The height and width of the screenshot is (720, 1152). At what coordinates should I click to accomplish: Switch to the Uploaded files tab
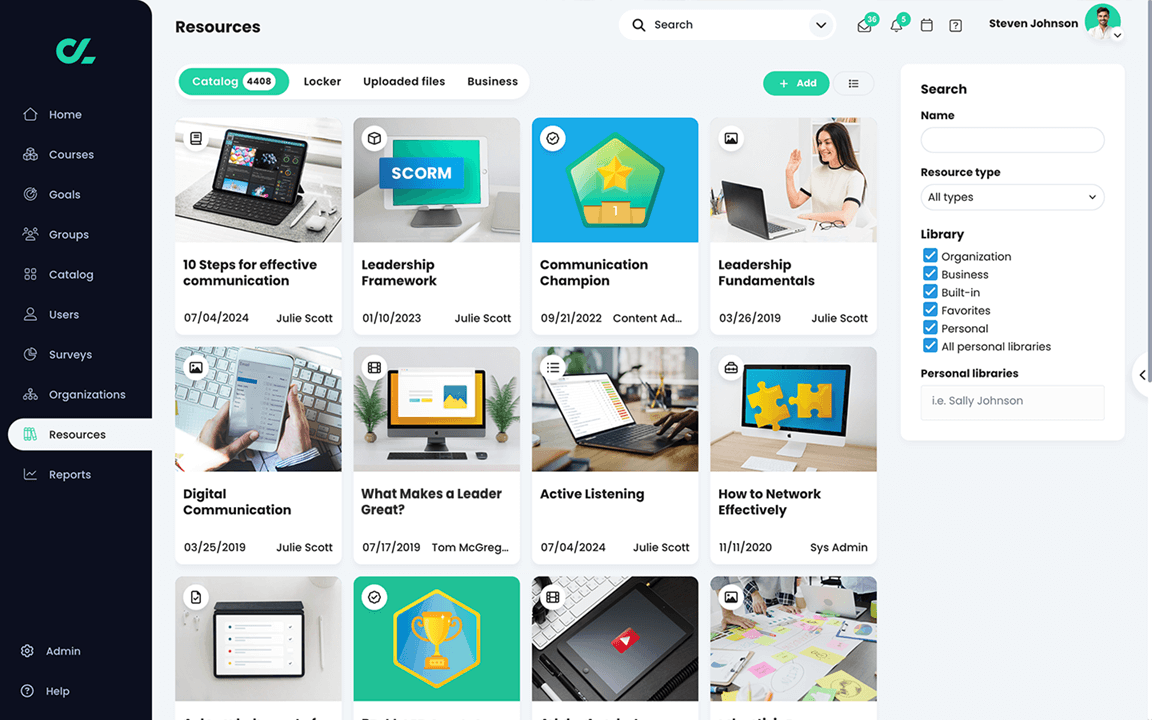coord(404,82)
